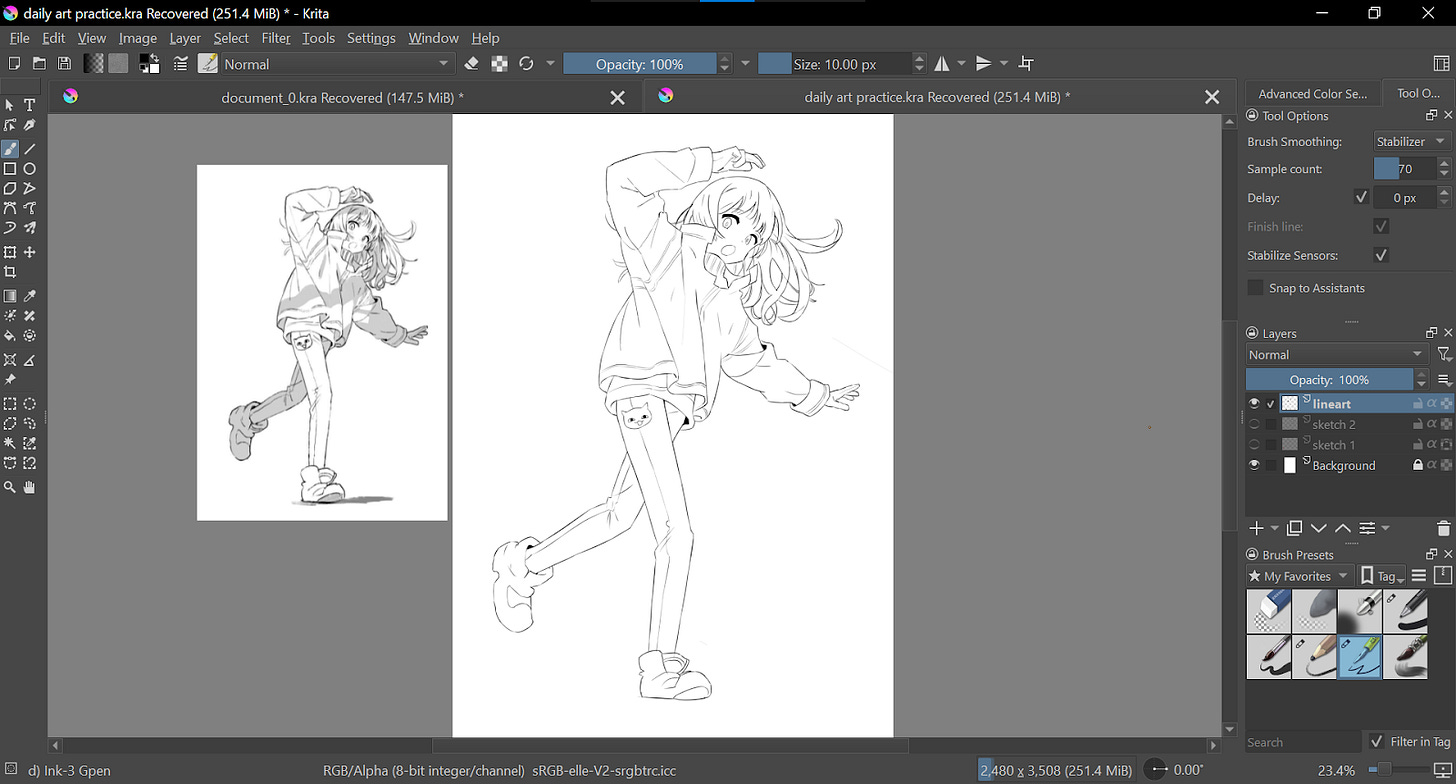Hide the lineart layer
The image size is (1456, 784).
pos(1254,404)
